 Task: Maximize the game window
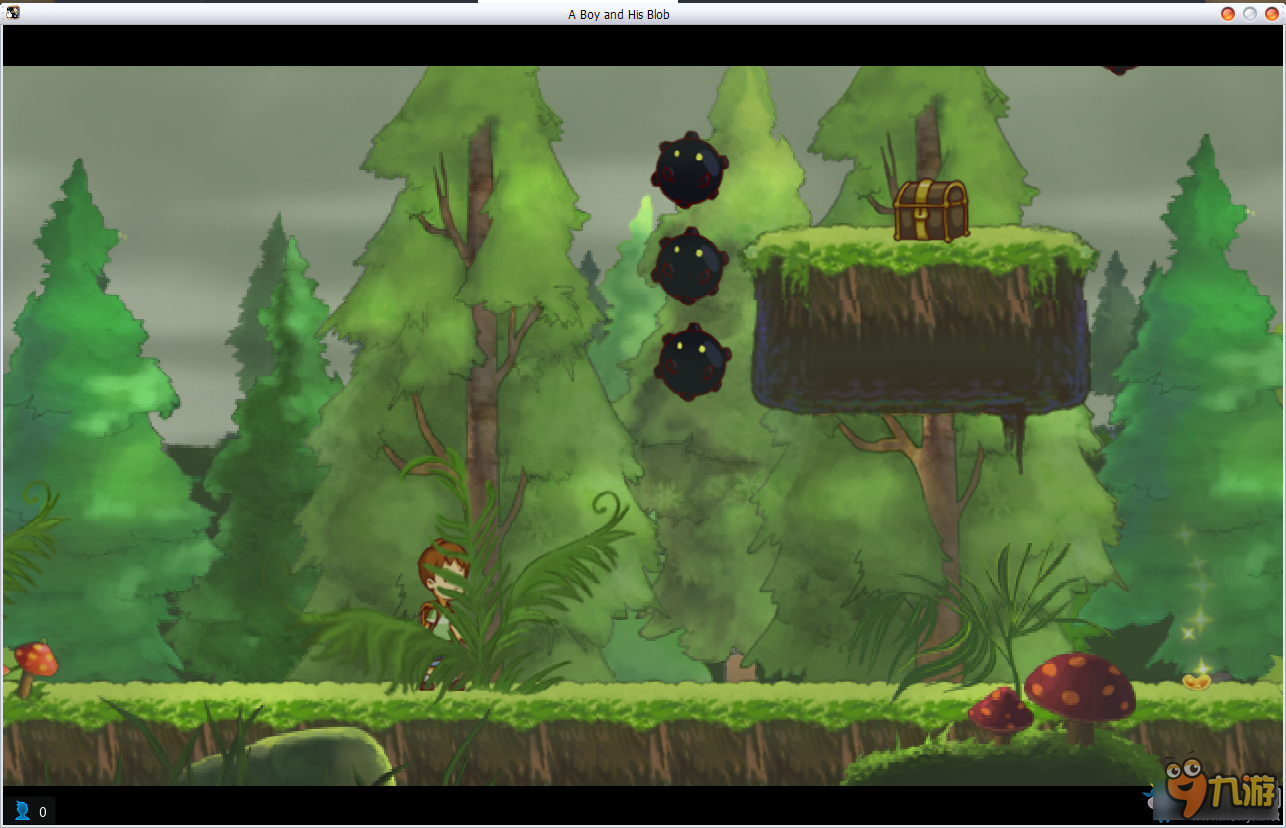point(1250,14)
